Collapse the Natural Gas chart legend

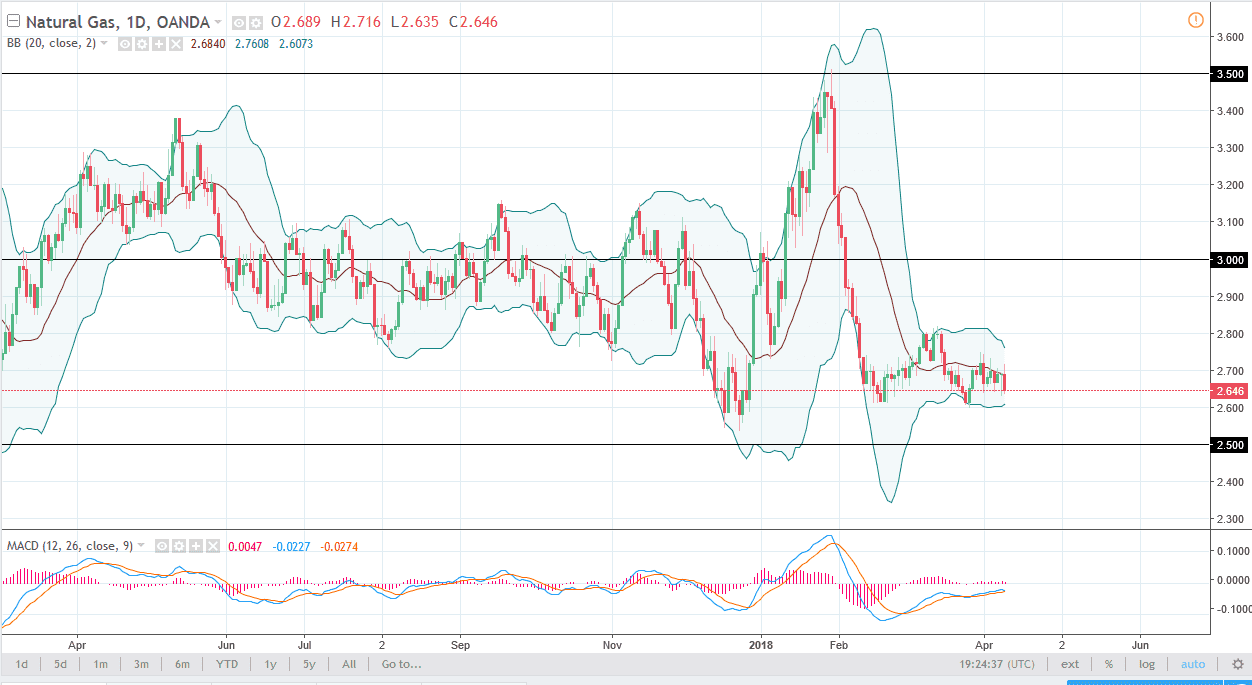tap(13, 21)
